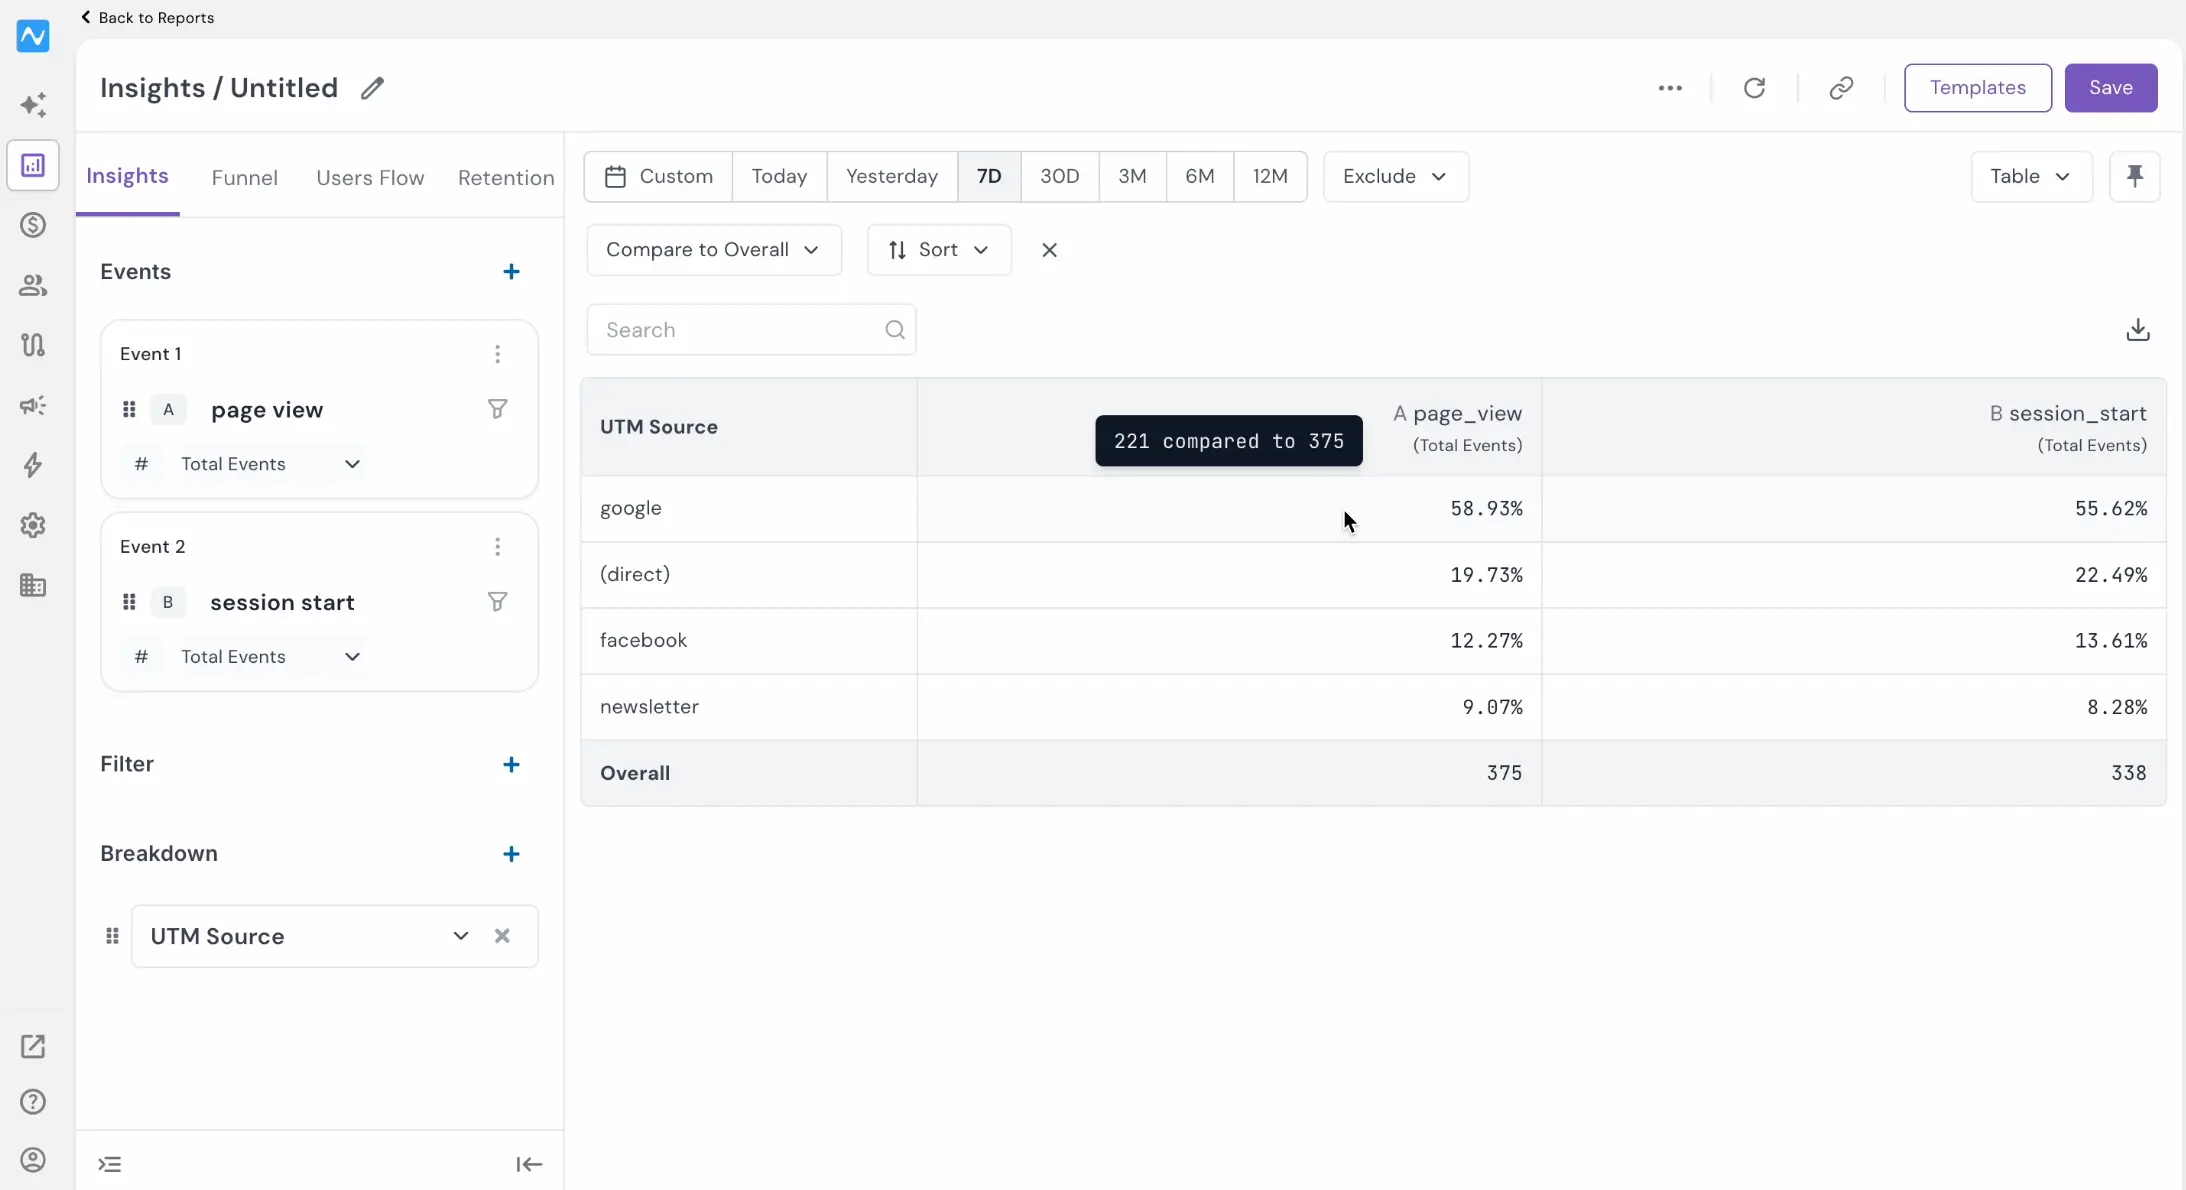This screenshot has width=2186, height=1190.
Task: Open the Event 1 three-dot options menu
Action: pyautogui.click(x=497, y=354)
